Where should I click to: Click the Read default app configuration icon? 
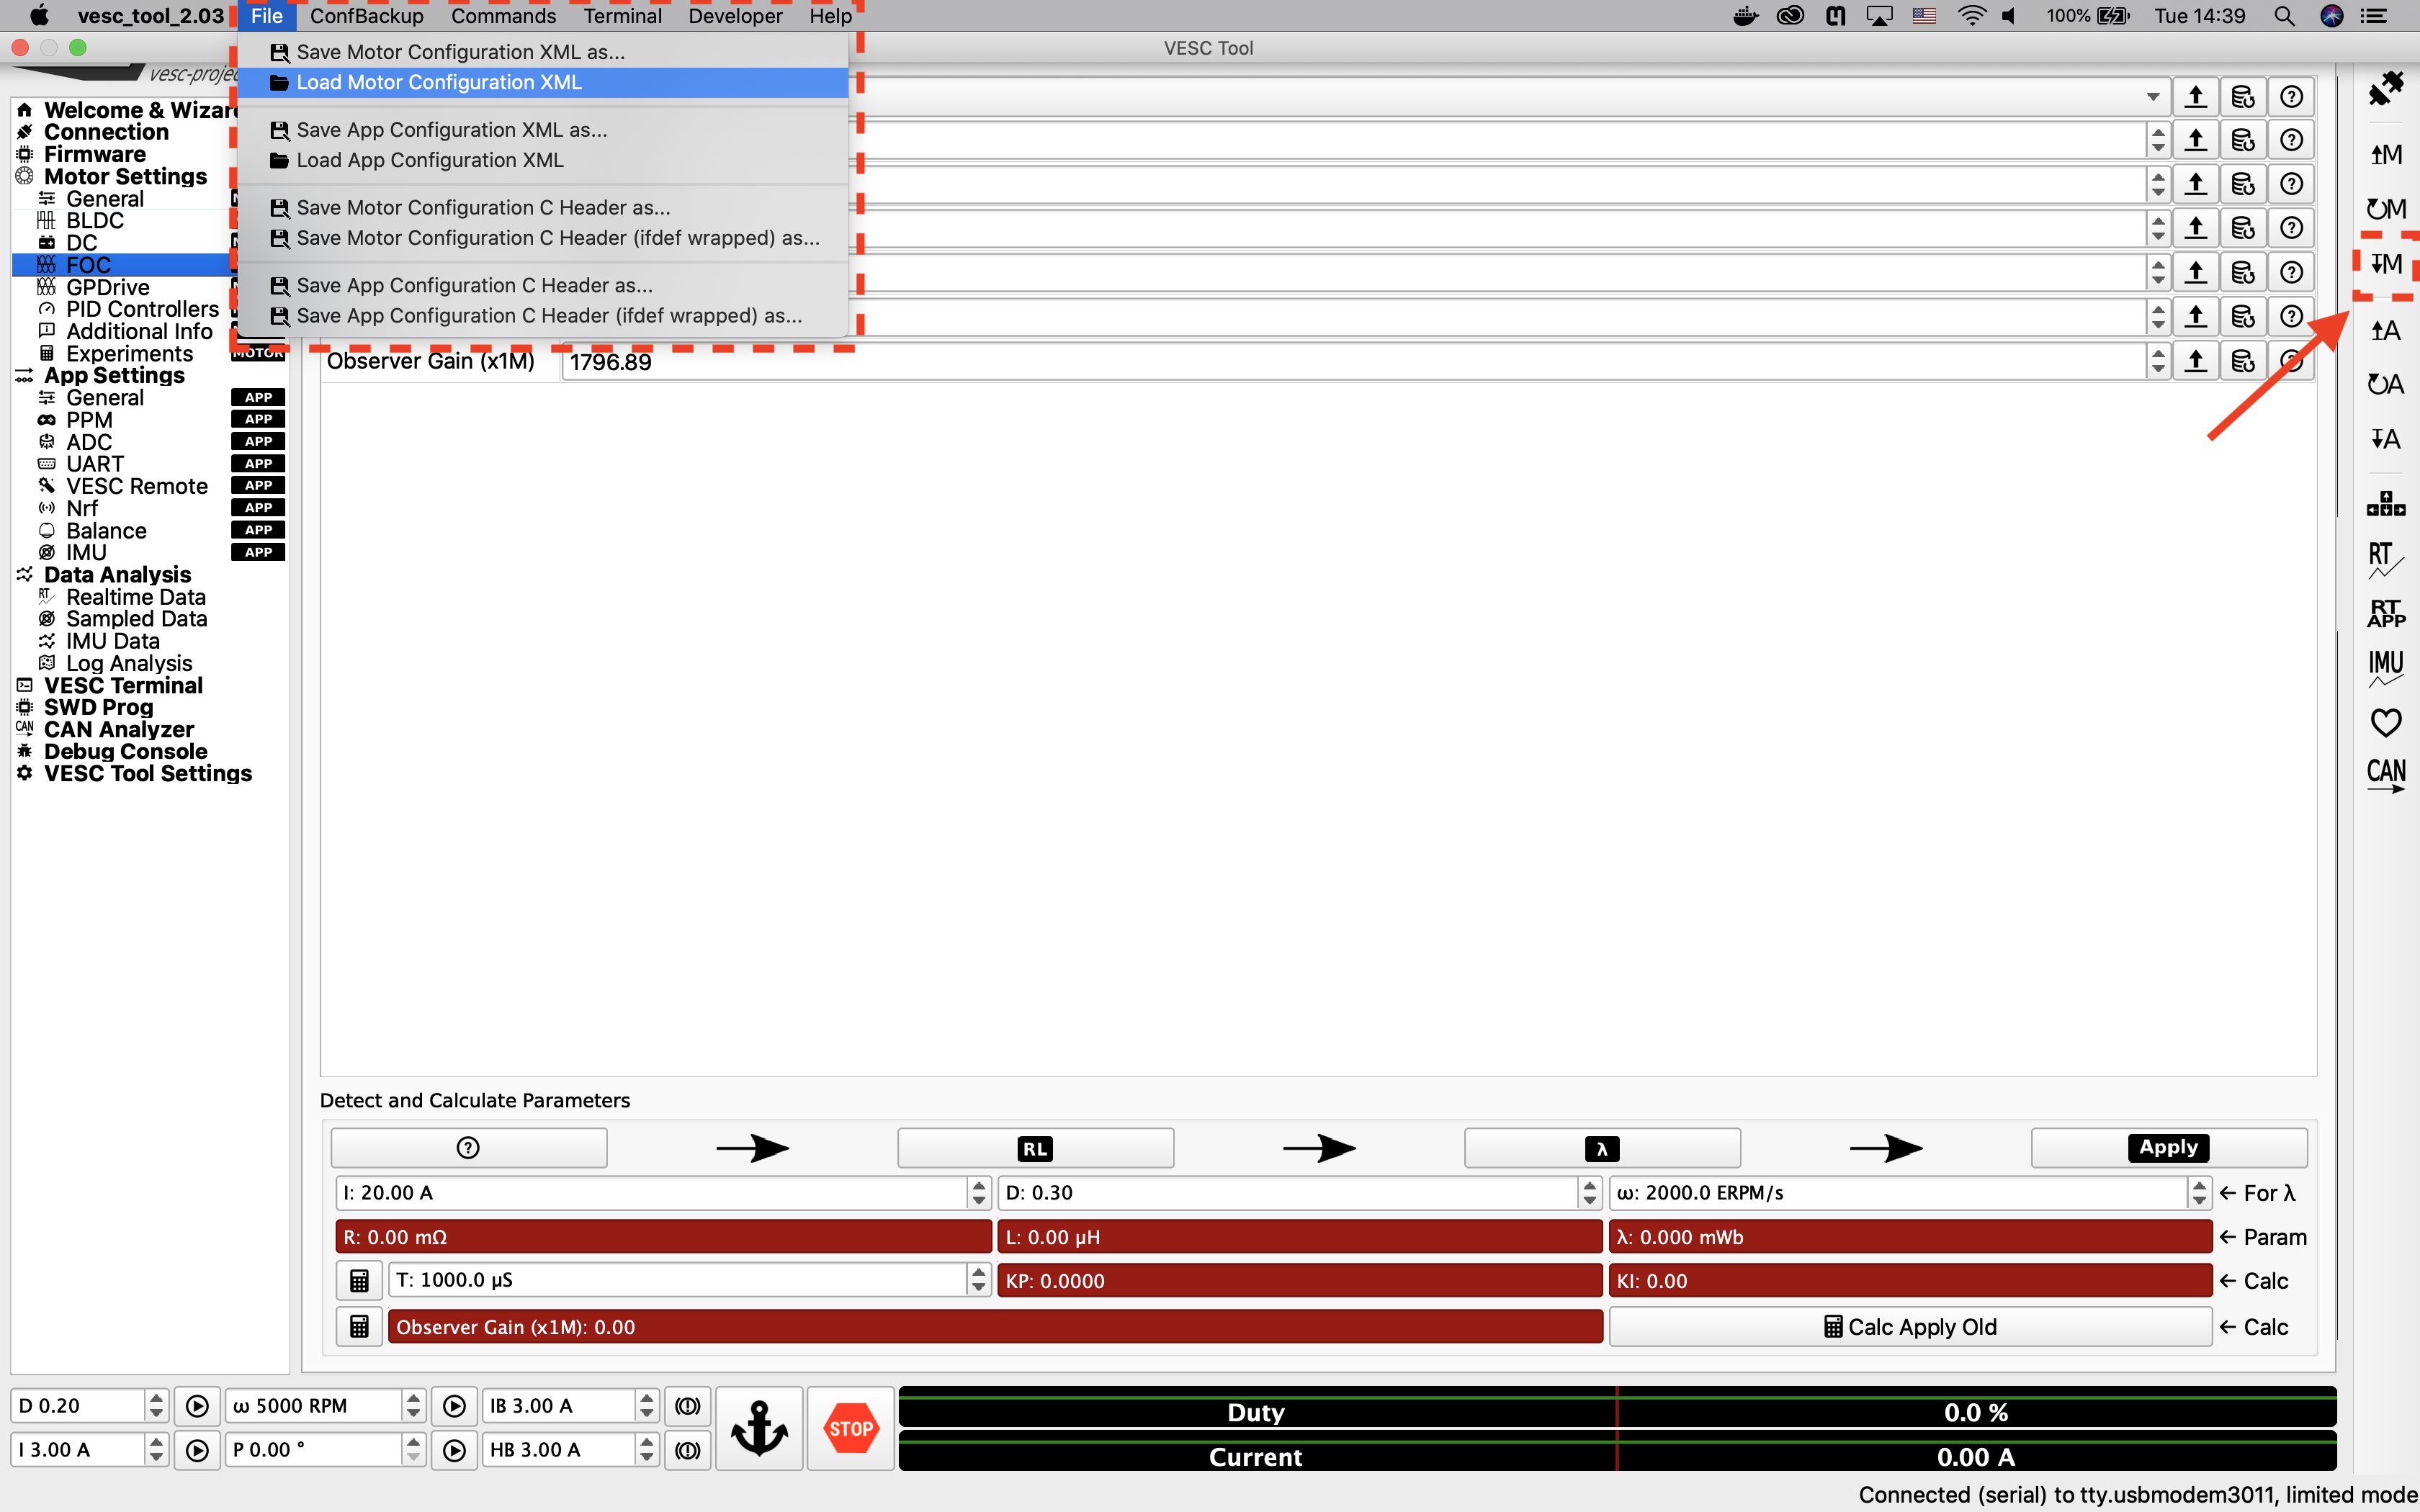tap(2386, 385)
